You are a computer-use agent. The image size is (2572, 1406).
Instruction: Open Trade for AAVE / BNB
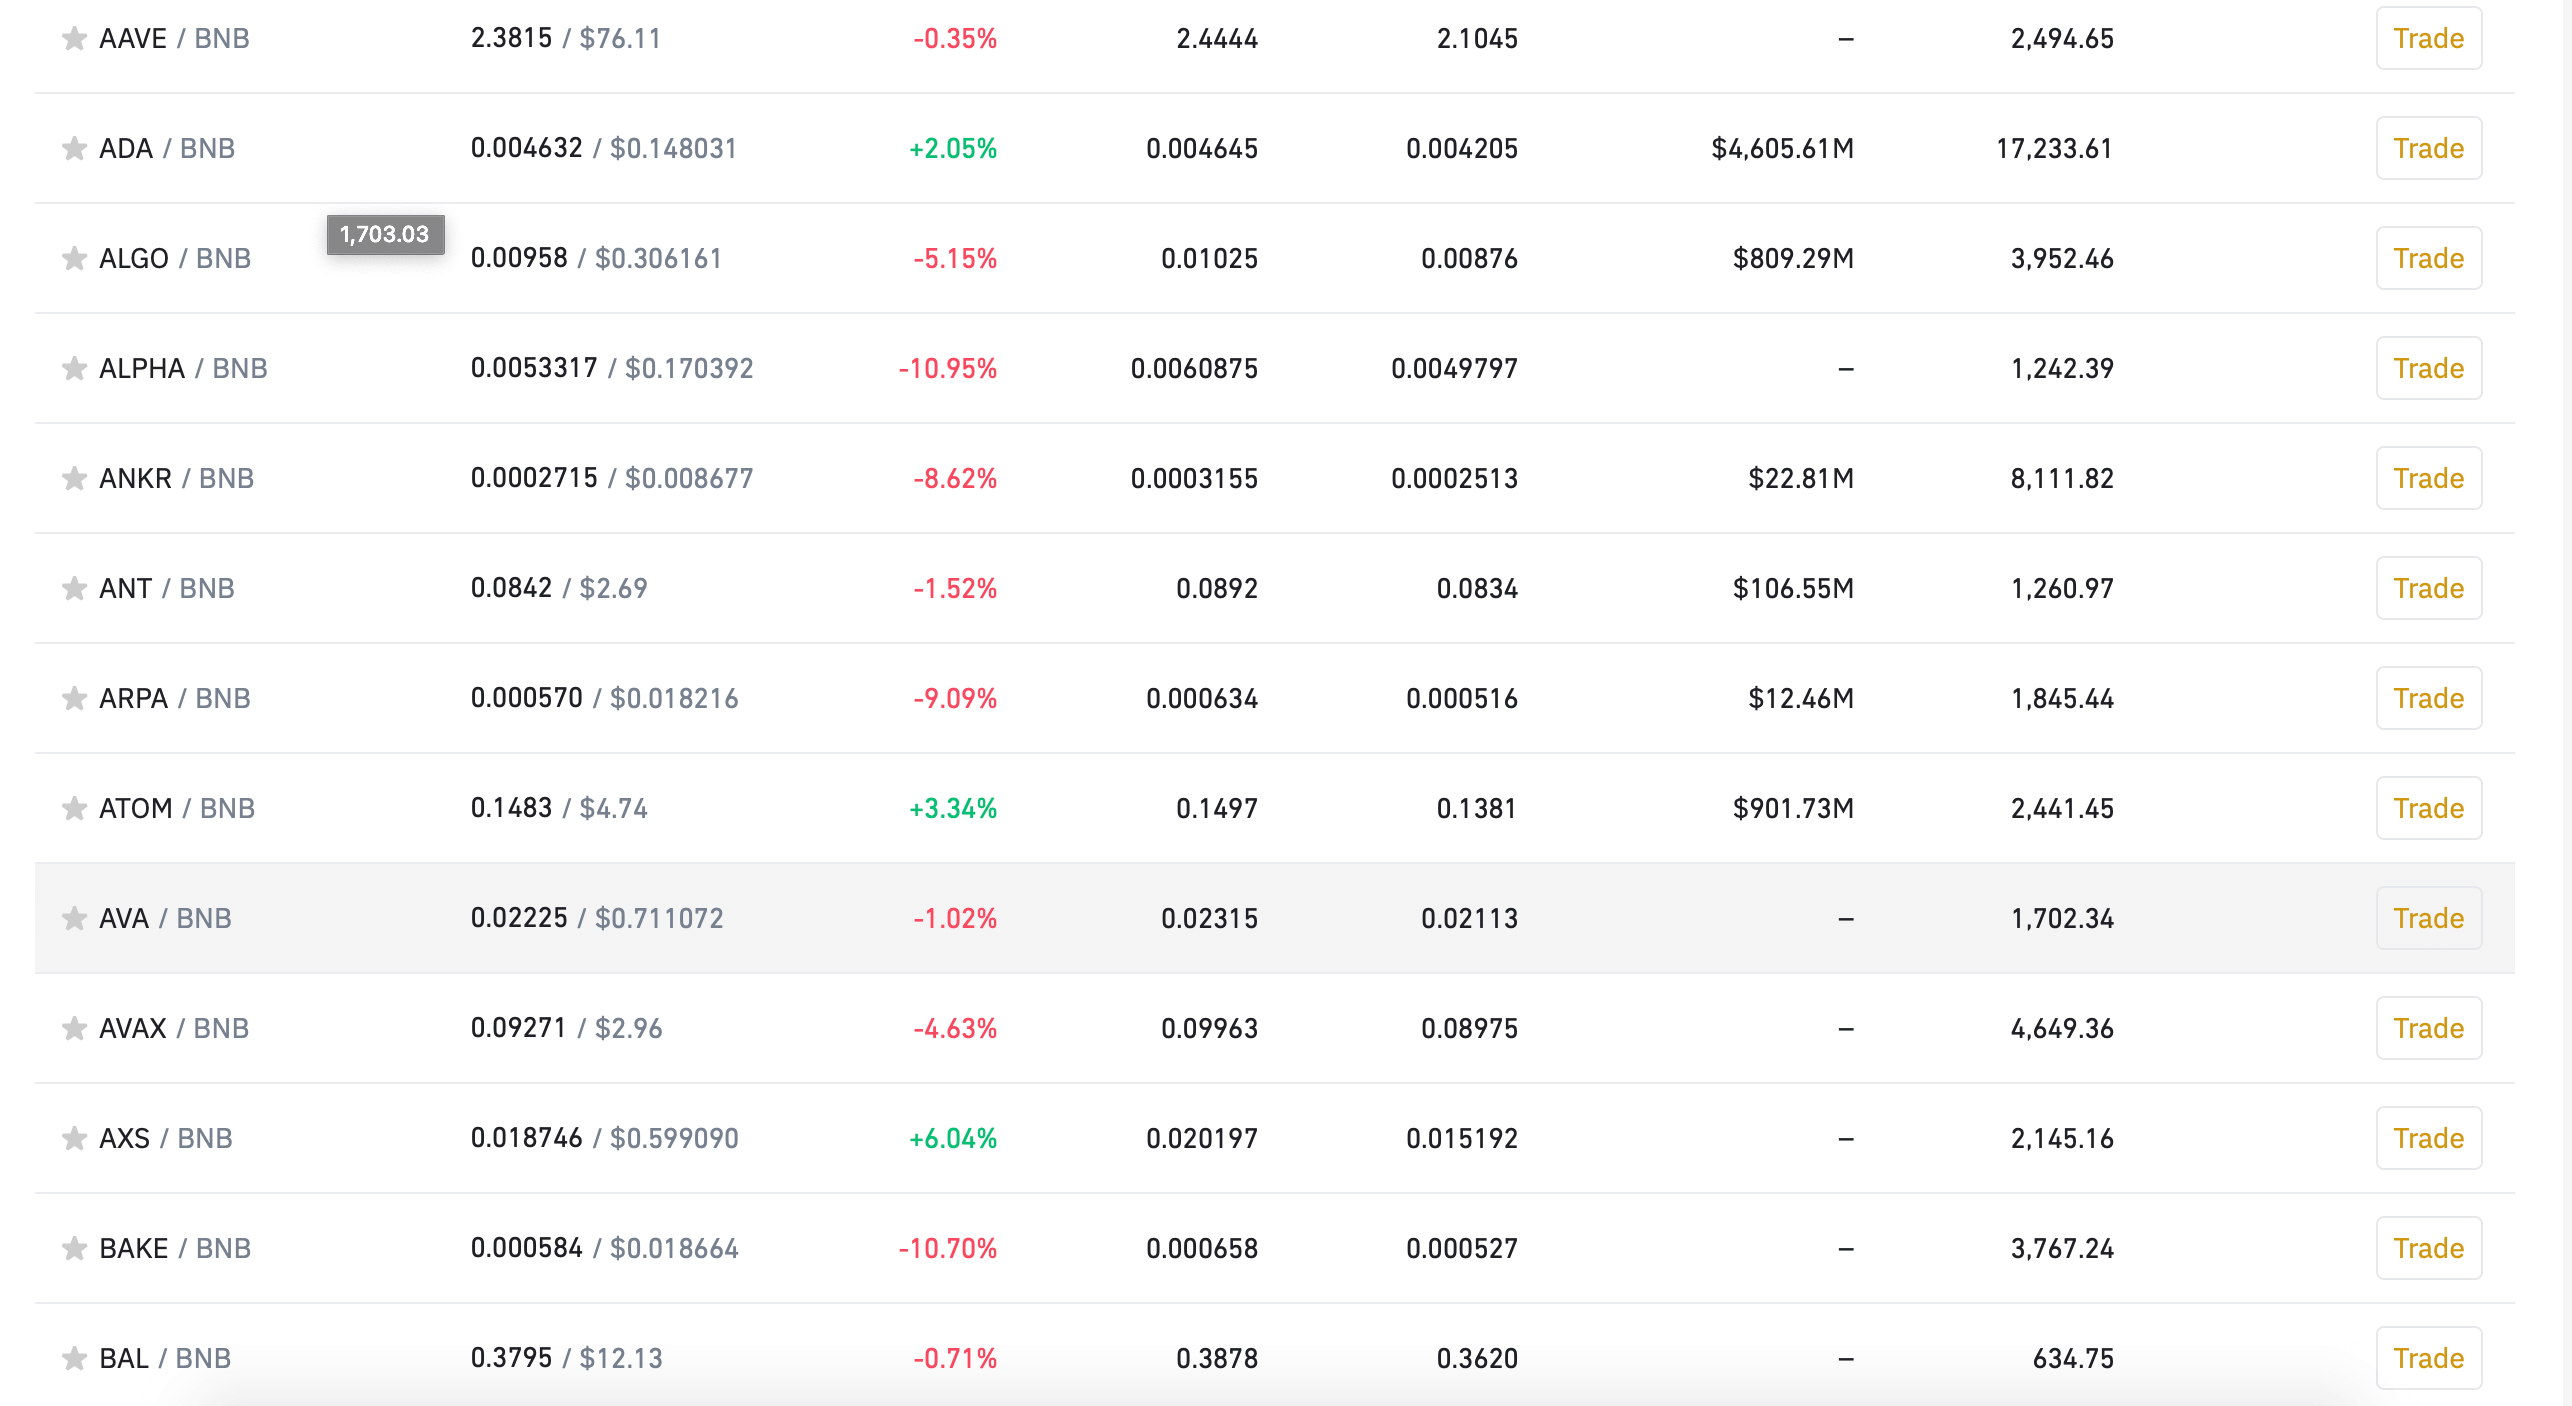pos(2428,39)
